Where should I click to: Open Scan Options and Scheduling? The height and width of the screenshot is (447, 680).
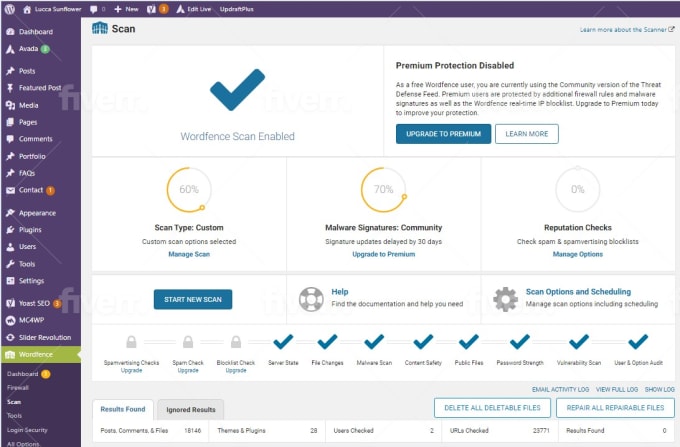(578, 292)
